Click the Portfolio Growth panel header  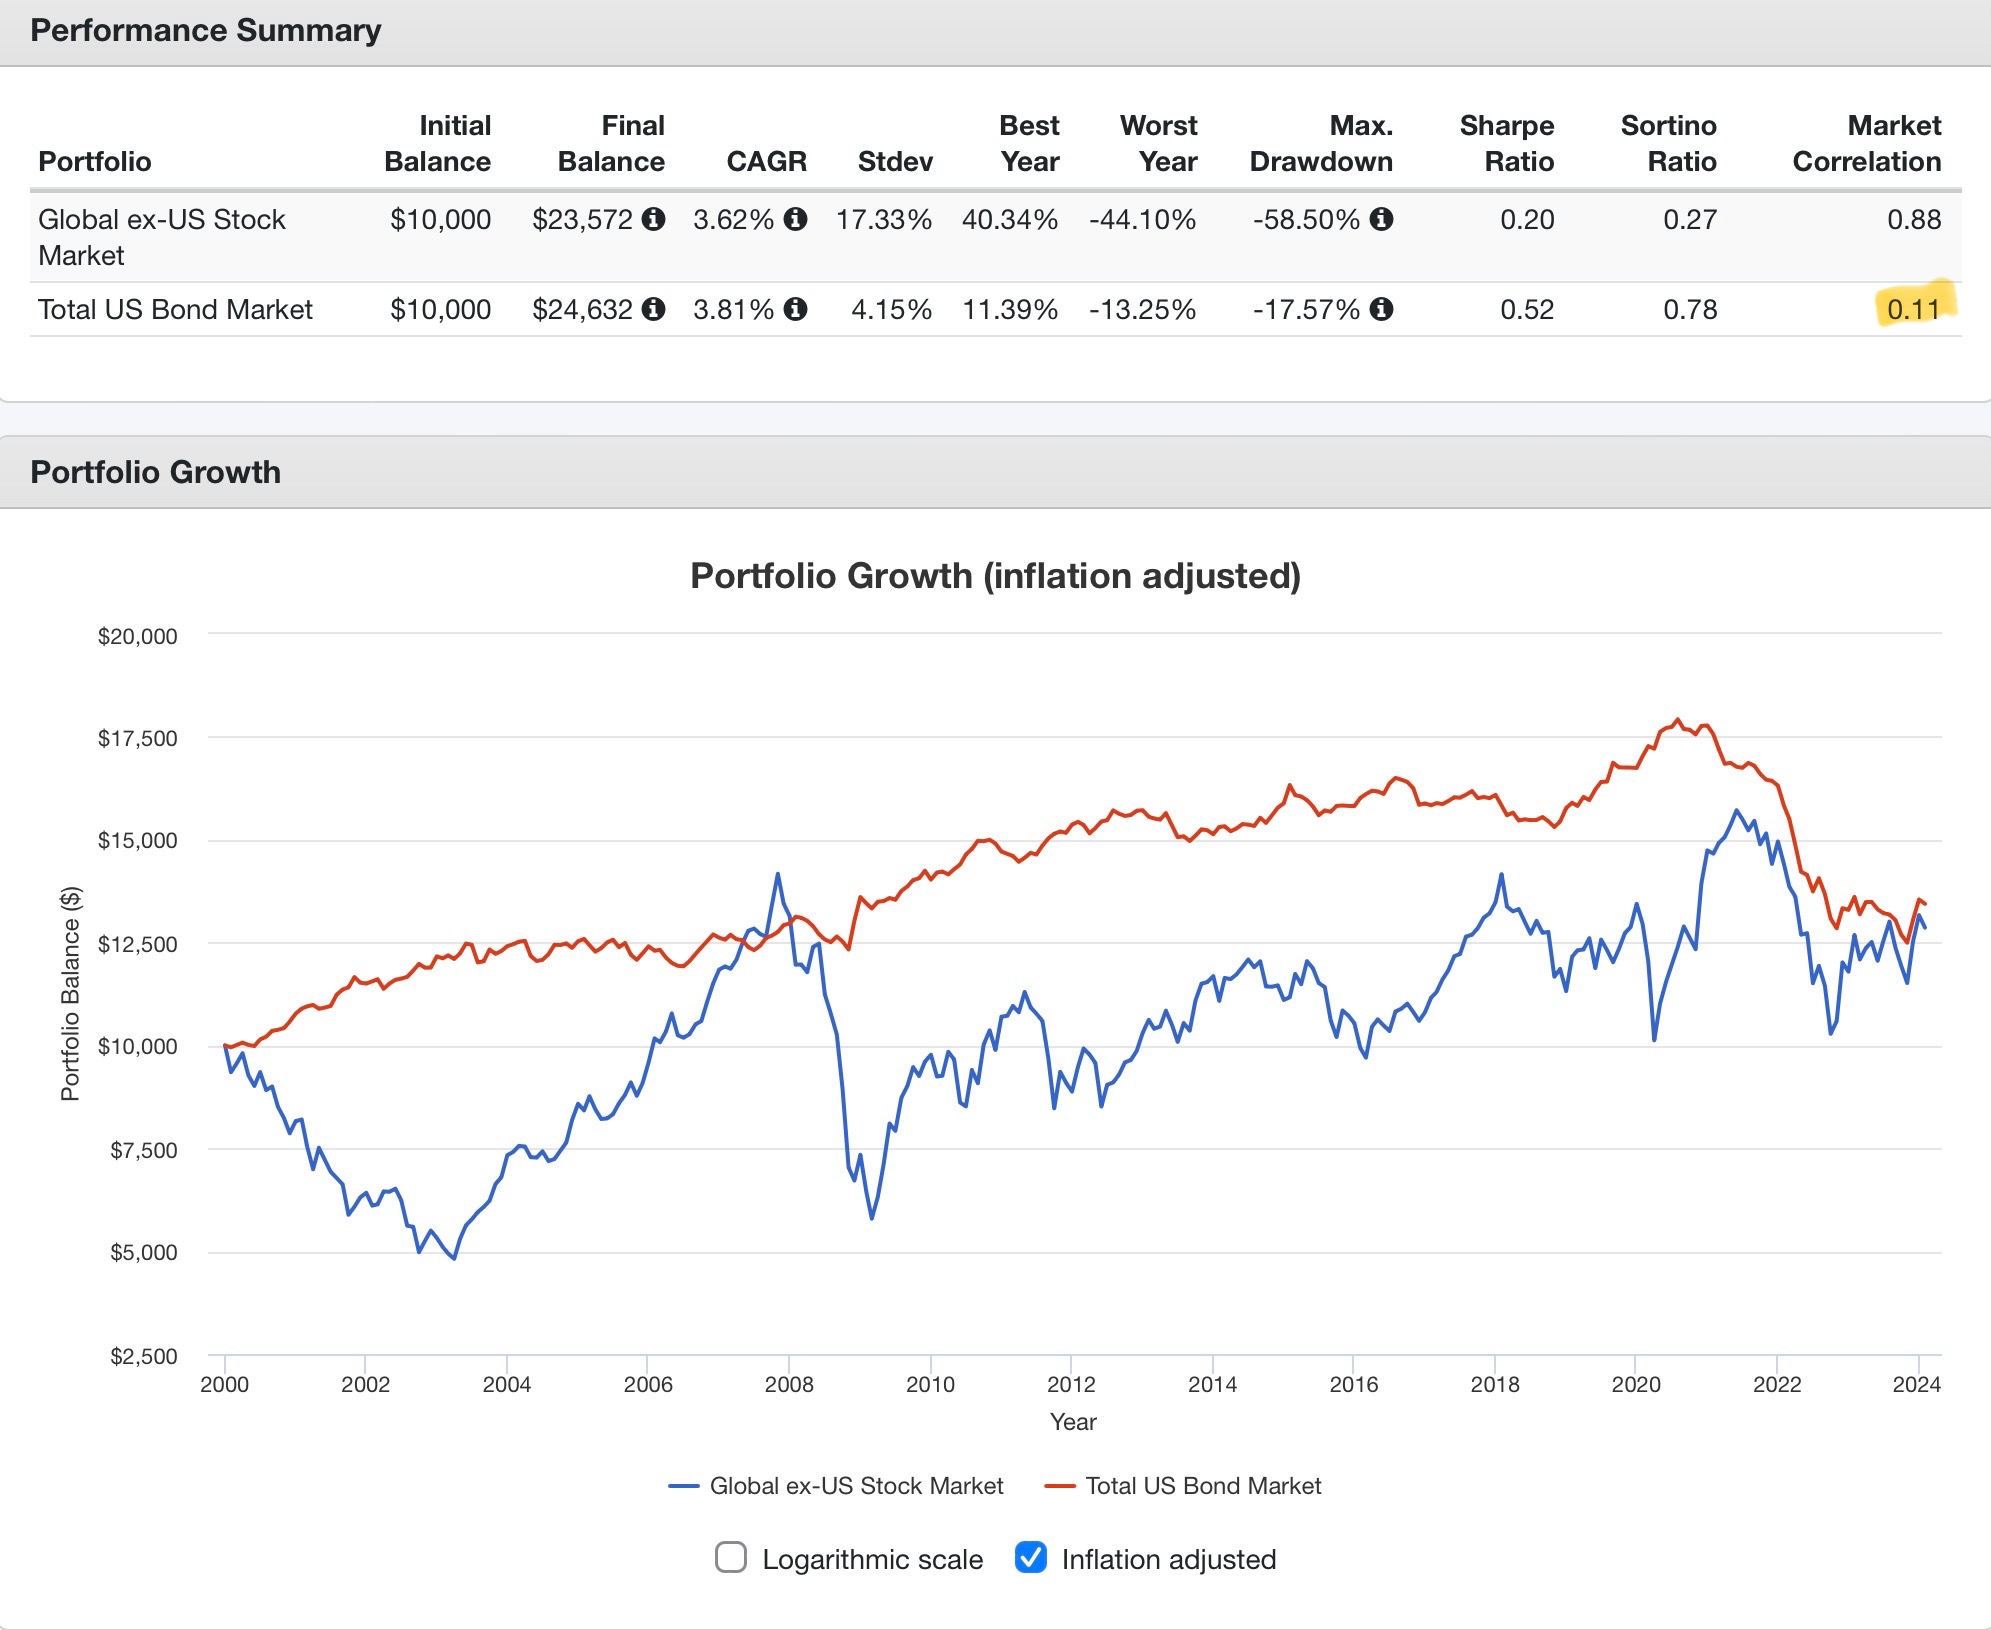995,472
